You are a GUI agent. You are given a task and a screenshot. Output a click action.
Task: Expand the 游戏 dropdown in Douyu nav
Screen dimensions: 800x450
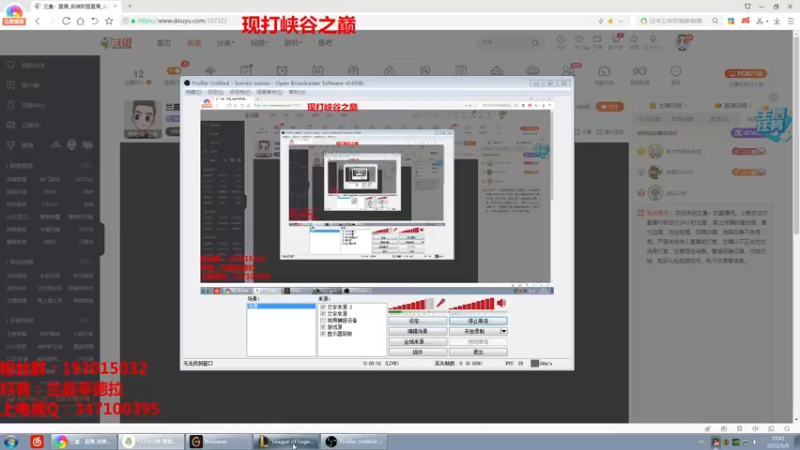[x=293, y=43]
